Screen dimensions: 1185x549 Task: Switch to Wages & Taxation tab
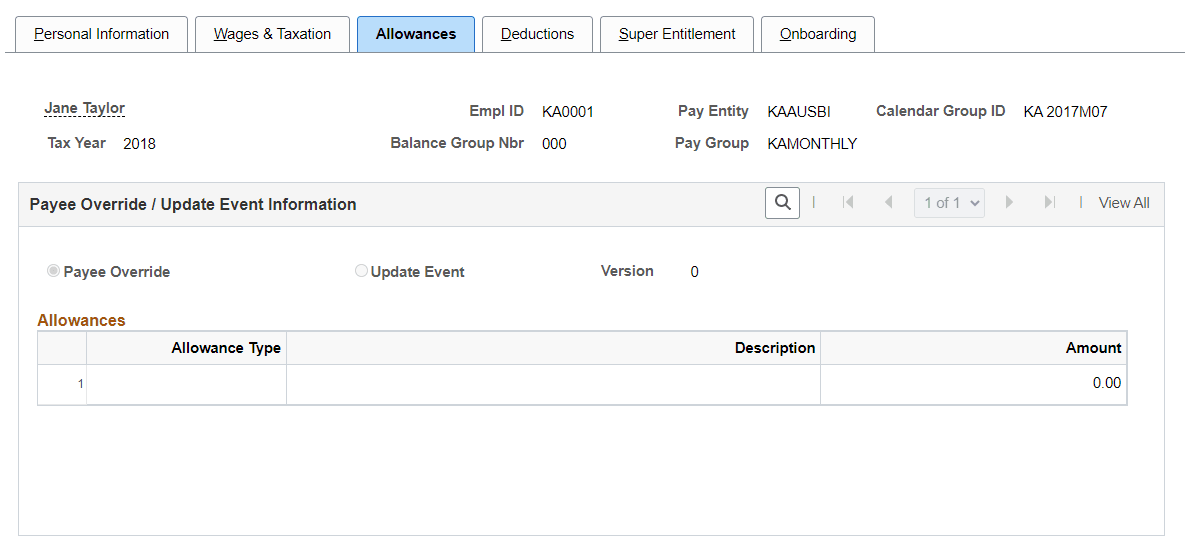(x=272, y=34)
